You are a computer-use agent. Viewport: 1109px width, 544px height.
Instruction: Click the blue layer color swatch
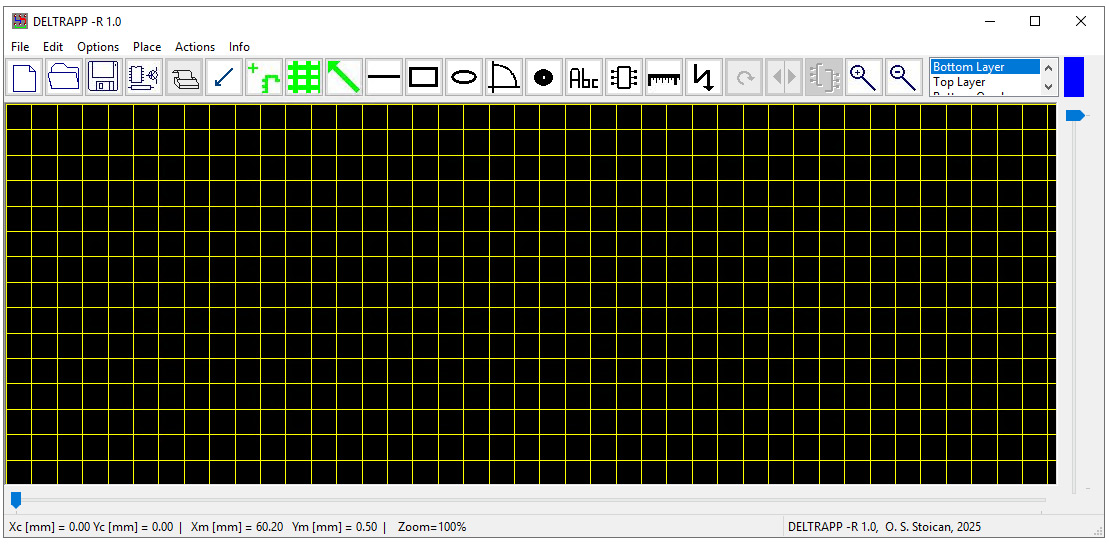1074,77
